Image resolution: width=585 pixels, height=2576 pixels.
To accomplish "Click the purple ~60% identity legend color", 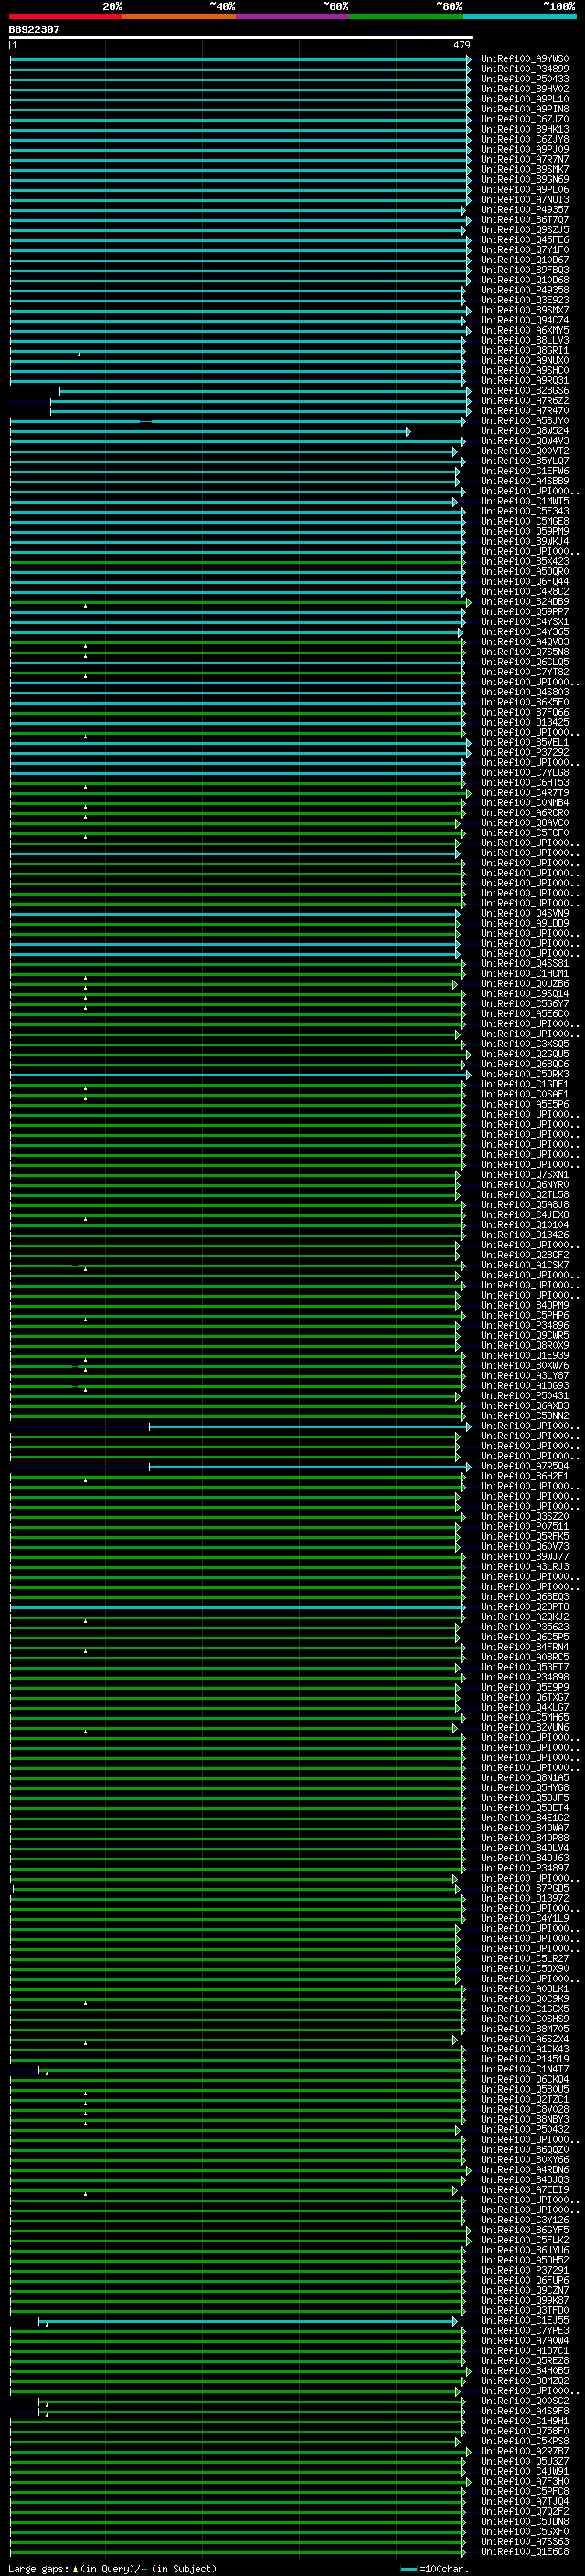I will (293, 16).
